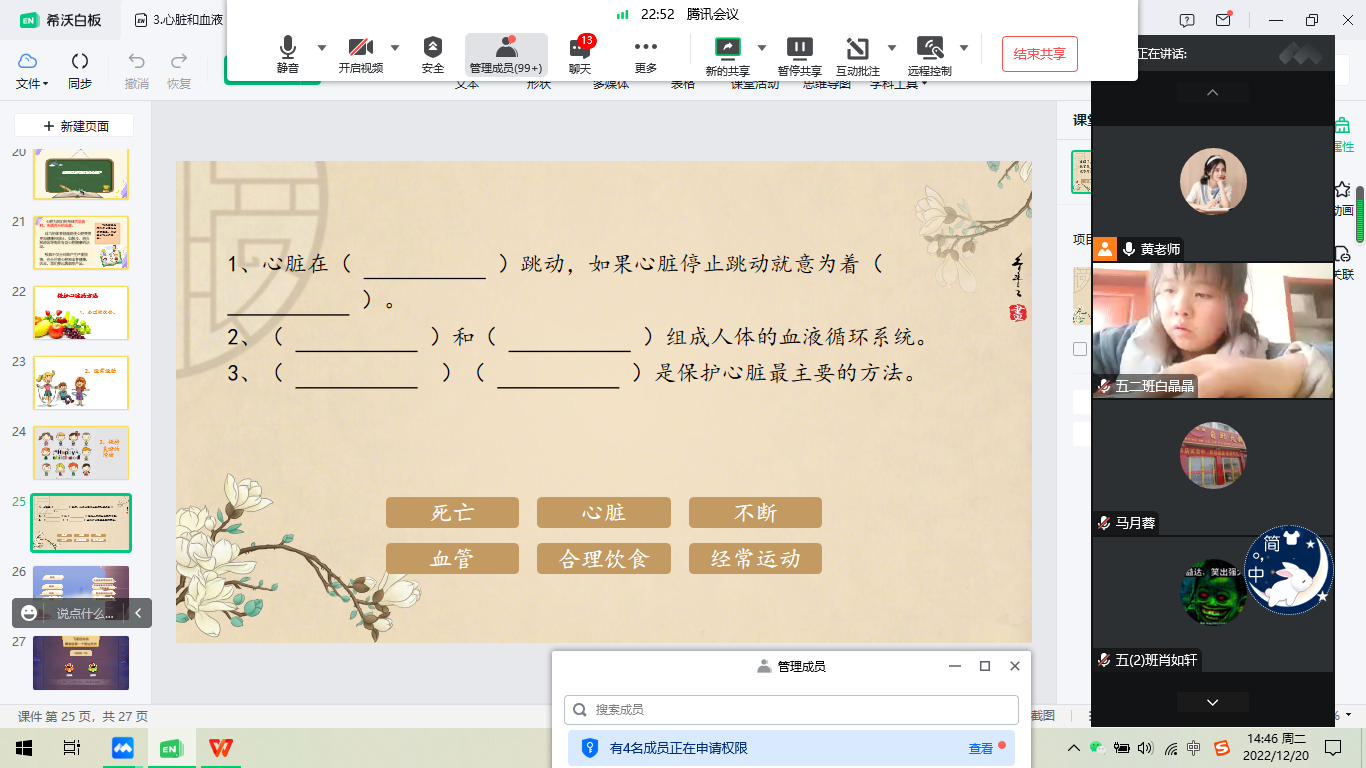1366x768 pixels.
Task: Click the 死亡 answer tile
Action: [x=452, y=513]
